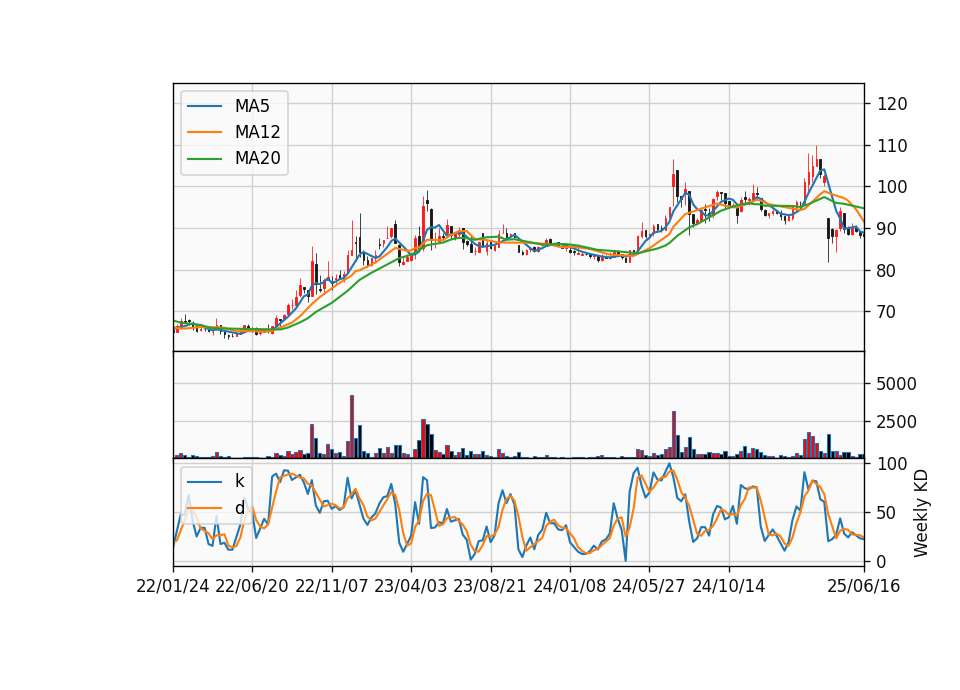Click the 24/01/08 date tick label
Image resolution: width=960 pixels, height=690 pixels.
click(x=569, y=586)
